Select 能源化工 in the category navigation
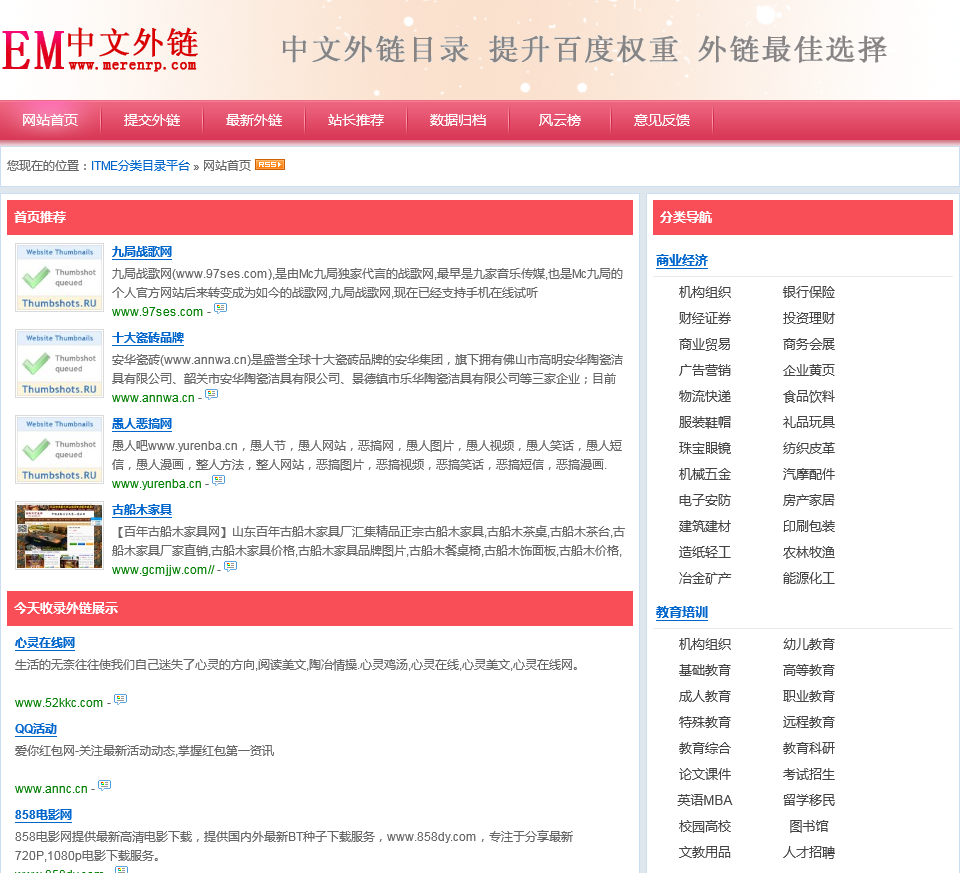 tap(808, 579)
